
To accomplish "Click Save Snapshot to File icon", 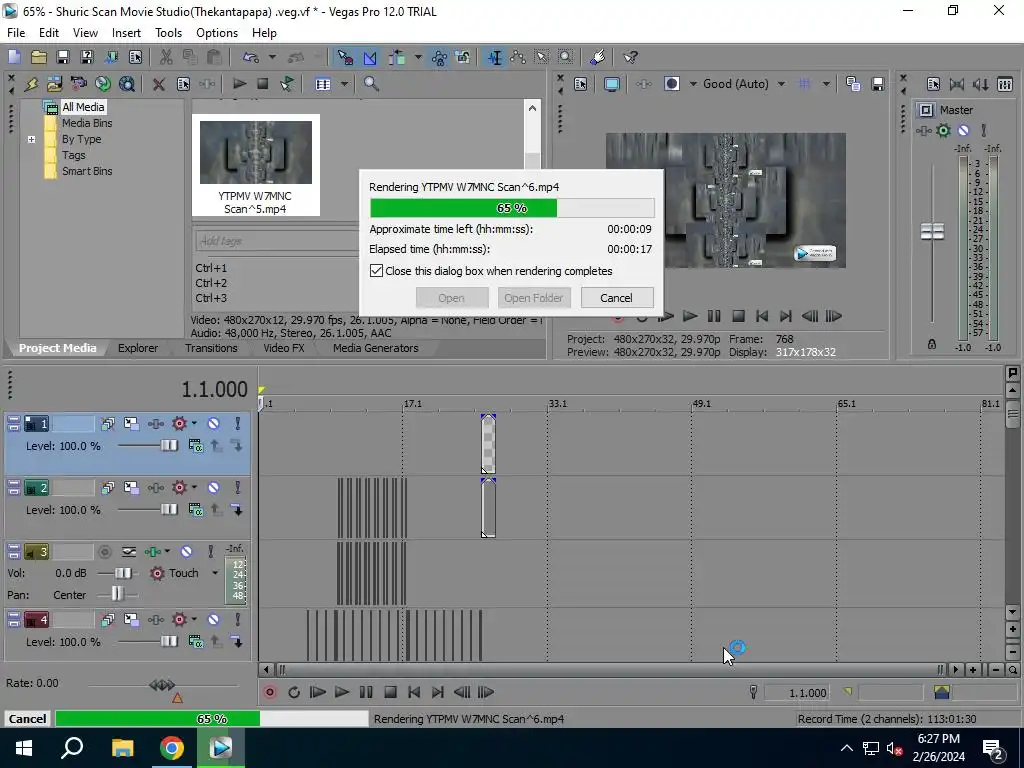I will [877, 84].
